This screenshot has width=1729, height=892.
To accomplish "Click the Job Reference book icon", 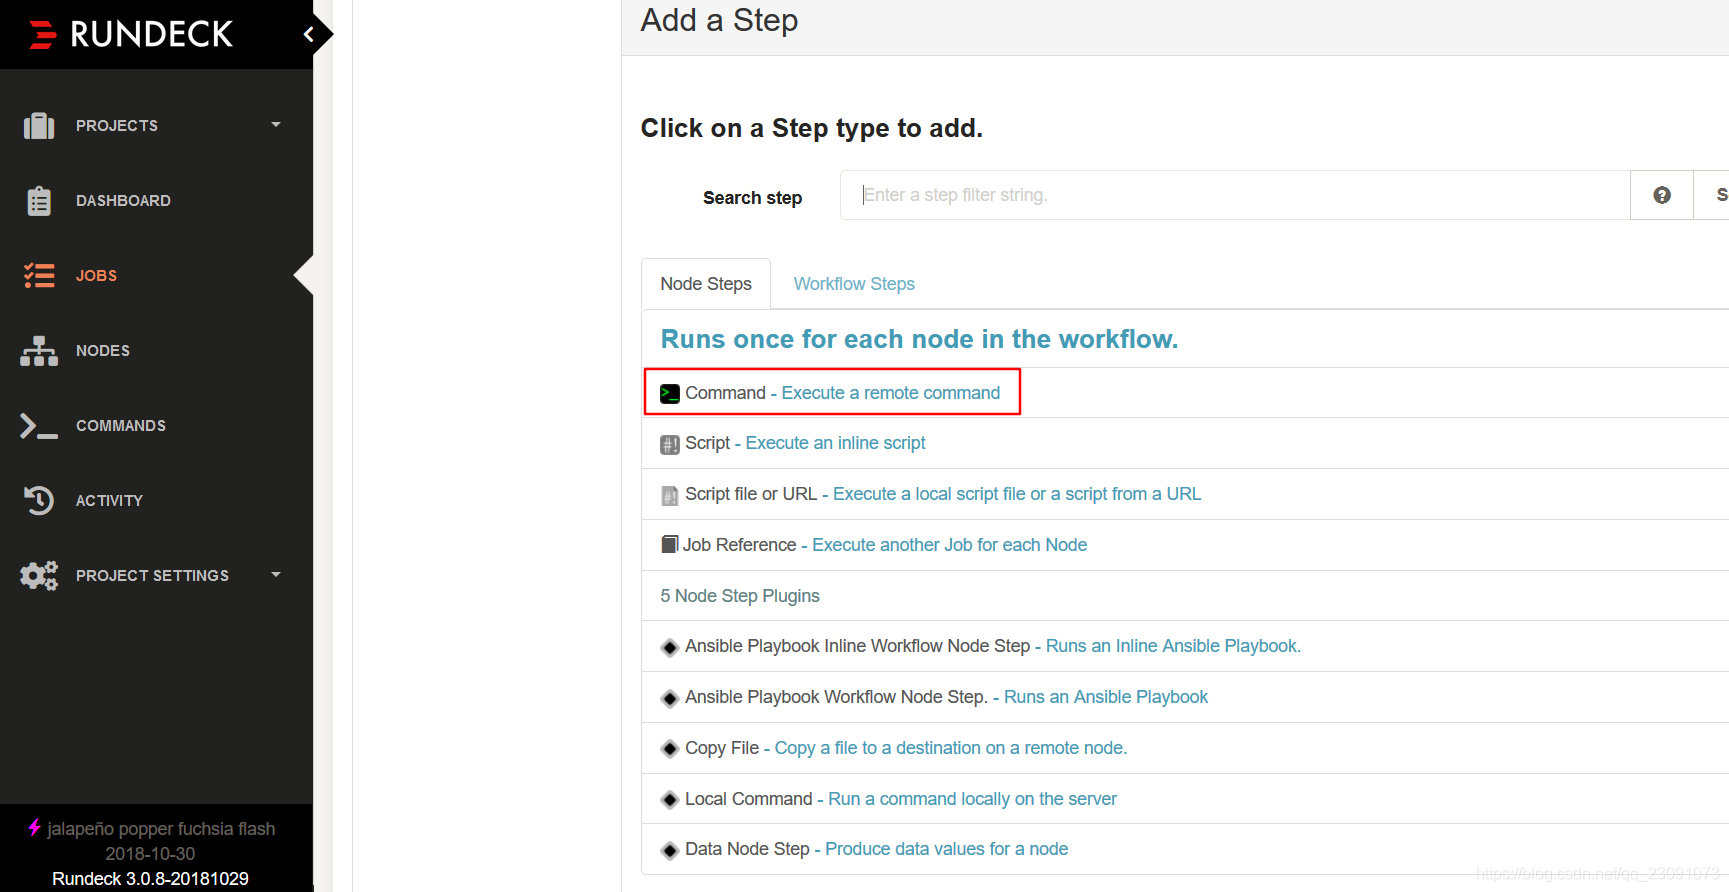I will (670, 544).
